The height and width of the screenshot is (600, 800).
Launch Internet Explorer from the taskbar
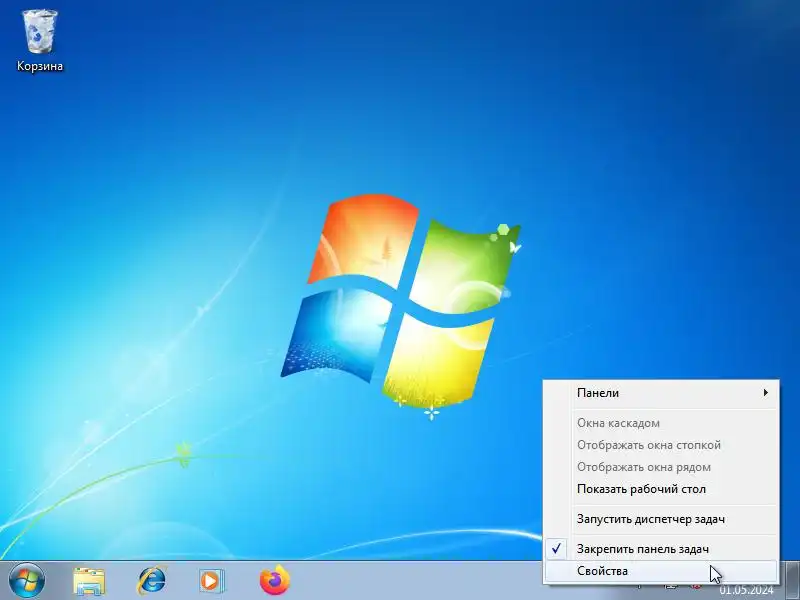tap(152, 581)
